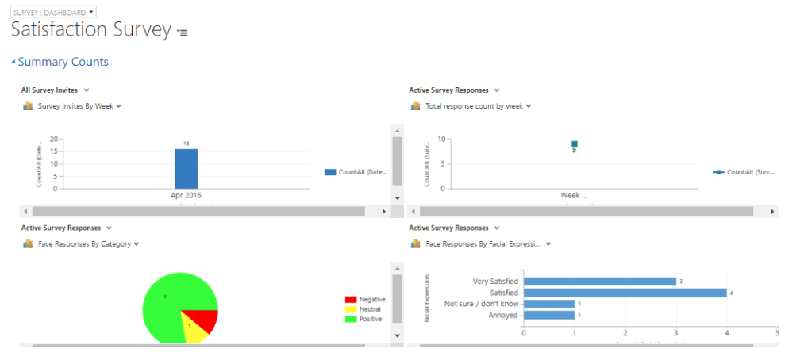The image size is (800, 364).
Task: Open the Face Responses By Category dropdown
Action: coord(136,244)
